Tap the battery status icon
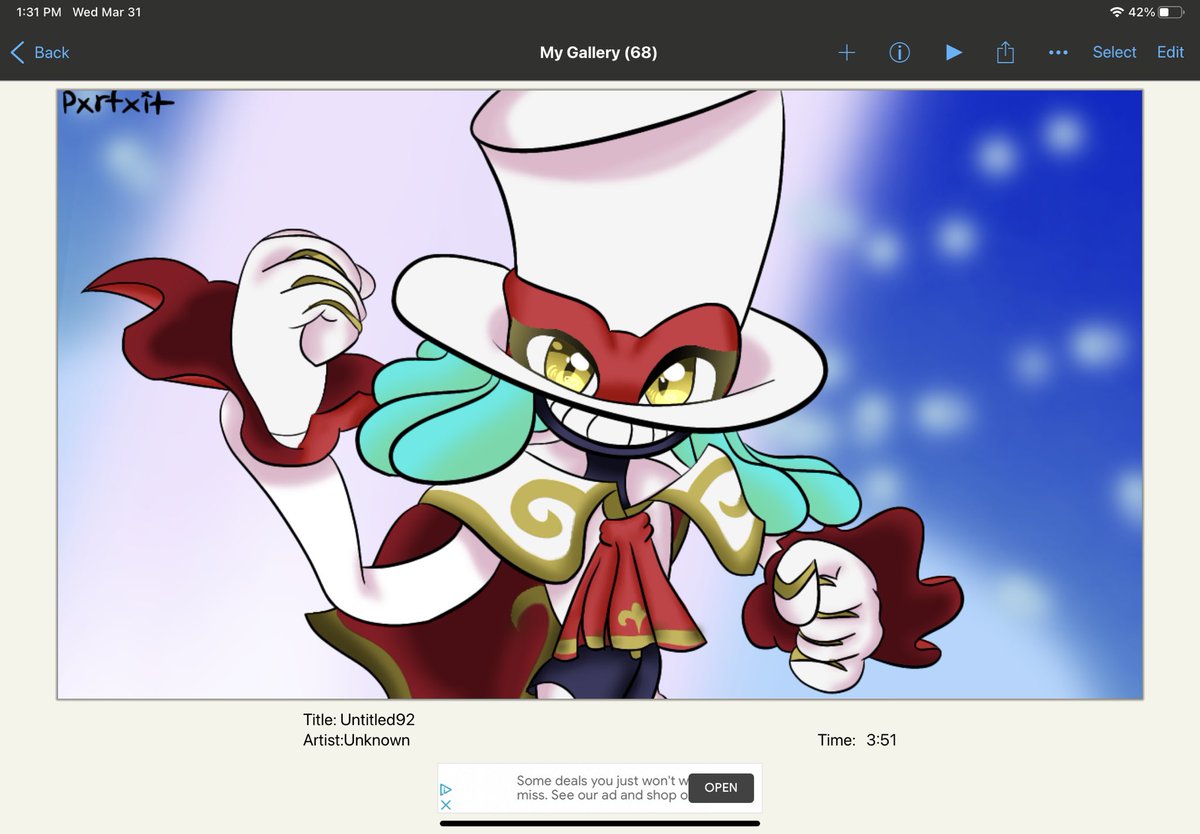The width and height of the screenshot is (1200, 834). (x=1171, y=12)
